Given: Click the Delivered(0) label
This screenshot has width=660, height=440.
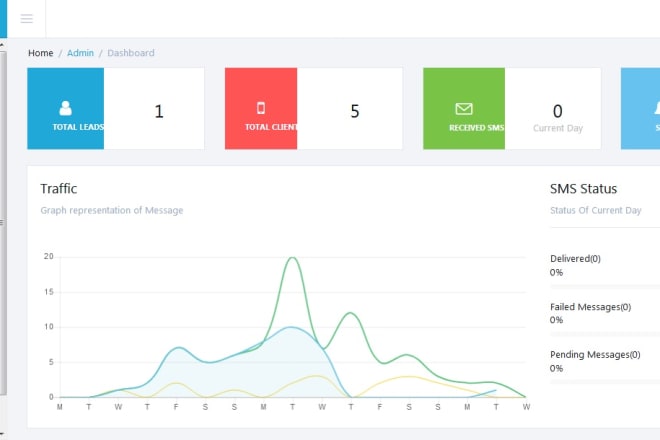Looking at the screenshot, I should [575, 259].
